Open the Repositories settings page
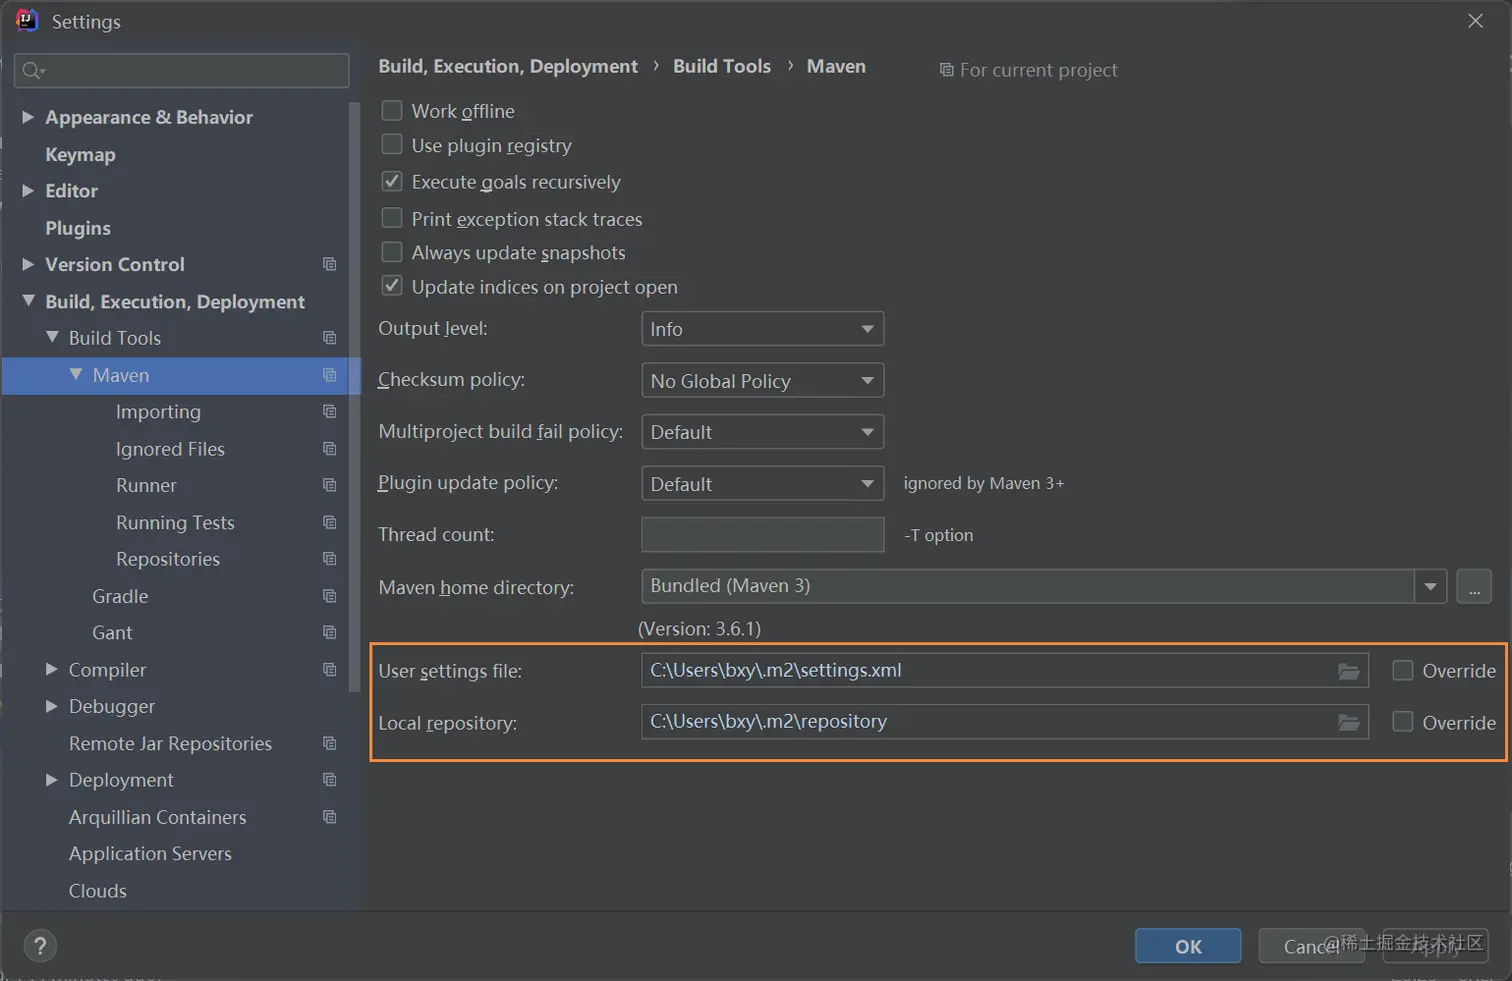Image resolution: width=1512 pixels, height=981 pixels. point(168,559)
